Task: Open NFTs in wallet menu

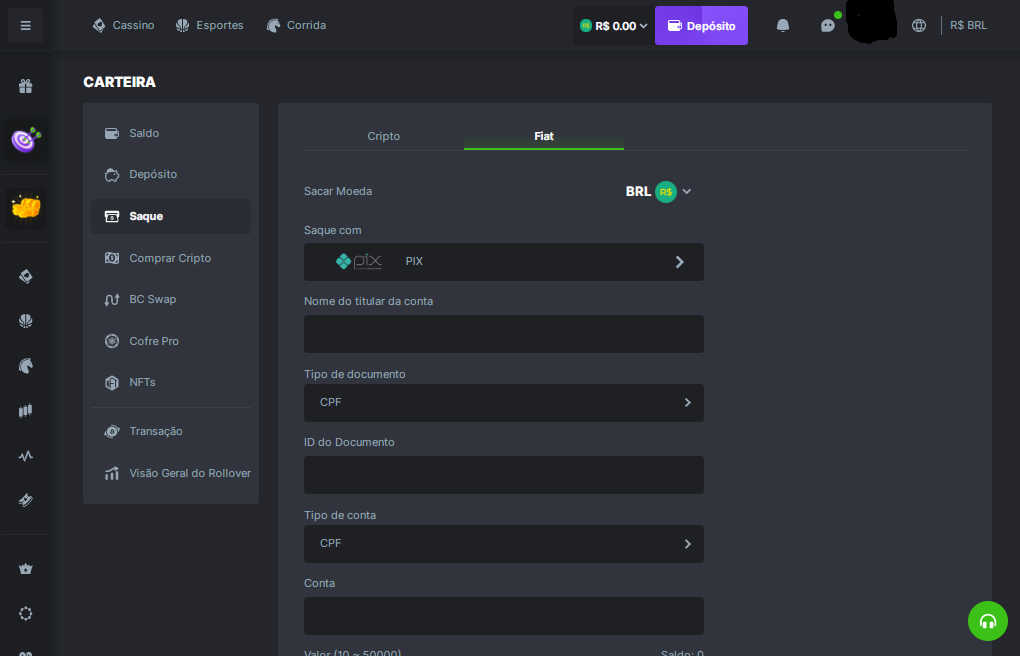Action: (x=170, y=382)
